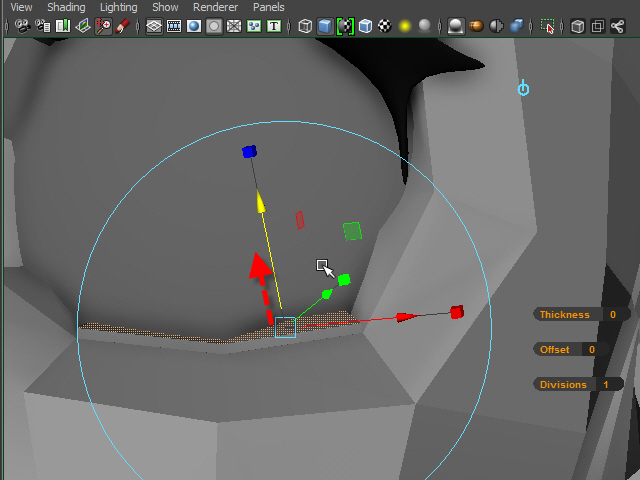Toggle the Safe Action icon

(x=254, y=27)
